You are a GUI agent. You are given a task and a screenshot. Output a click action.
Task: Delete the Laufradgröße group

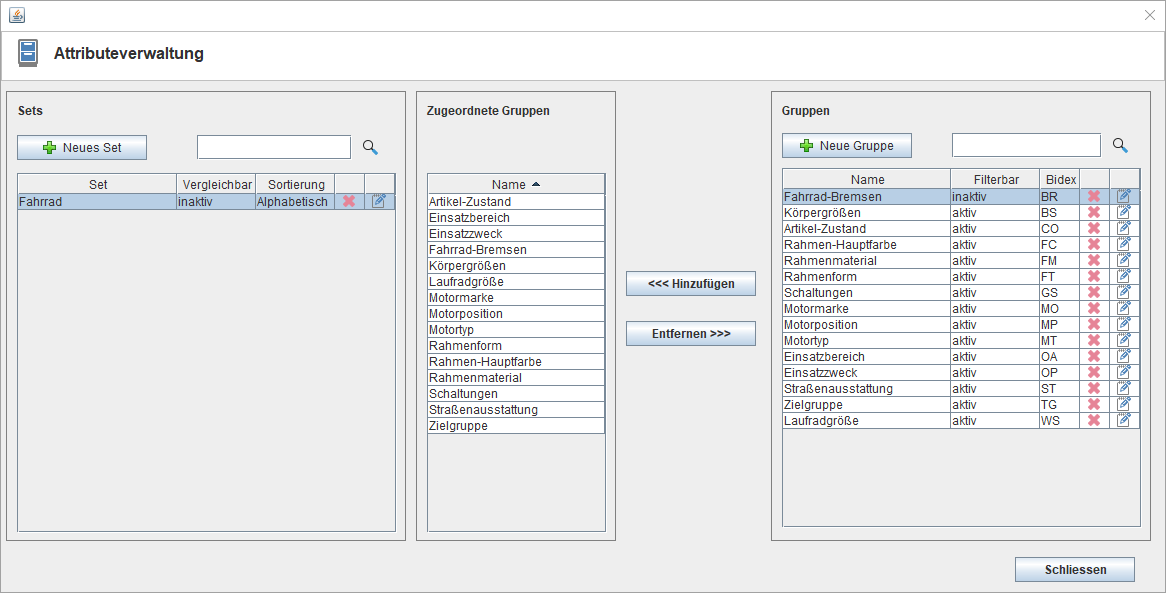(1094, 421)
